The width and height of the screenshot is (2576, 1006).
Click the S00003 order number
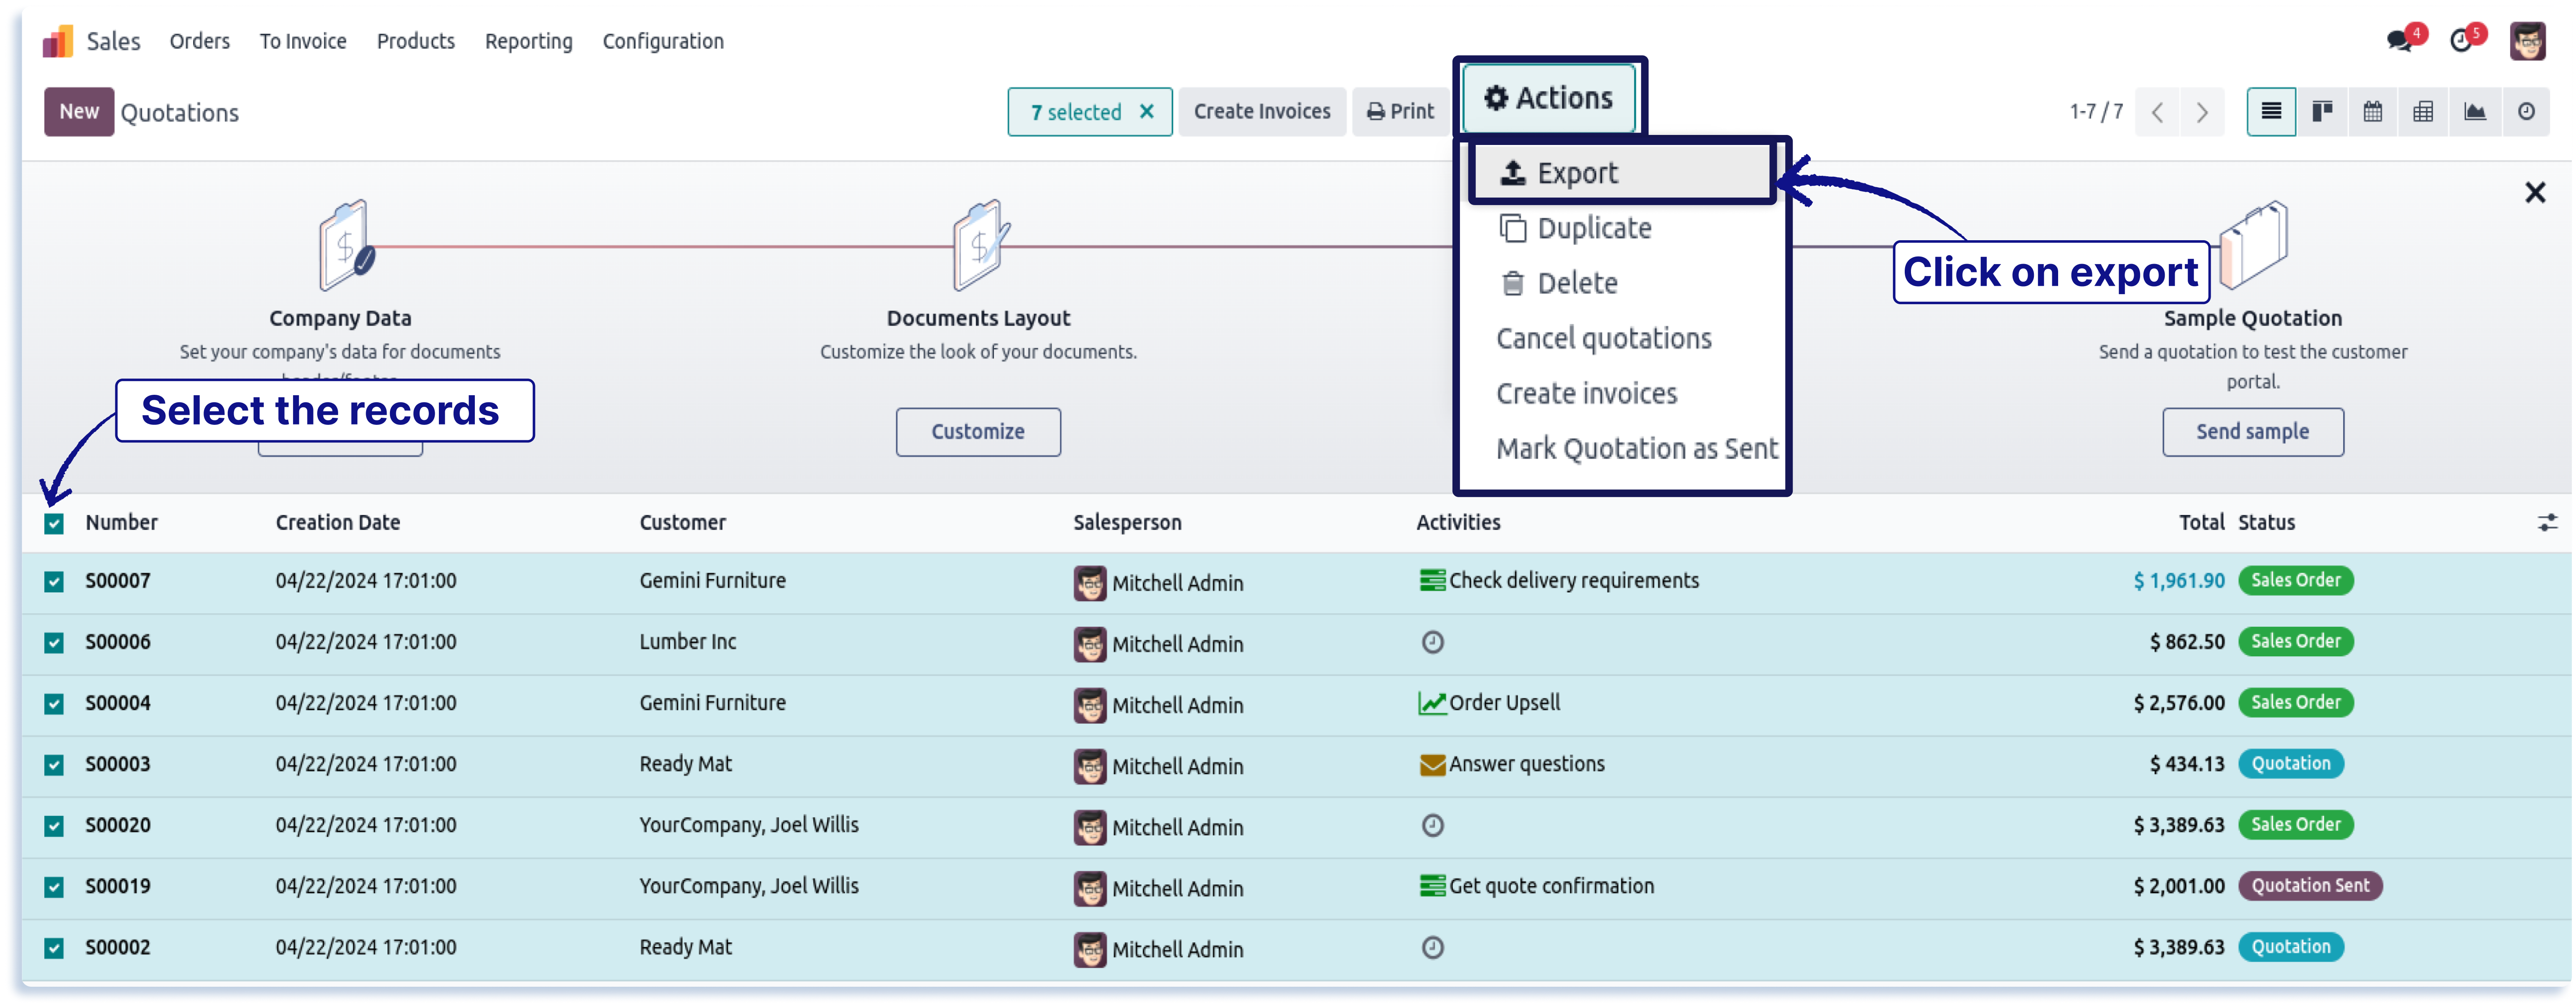click(118, 765)
